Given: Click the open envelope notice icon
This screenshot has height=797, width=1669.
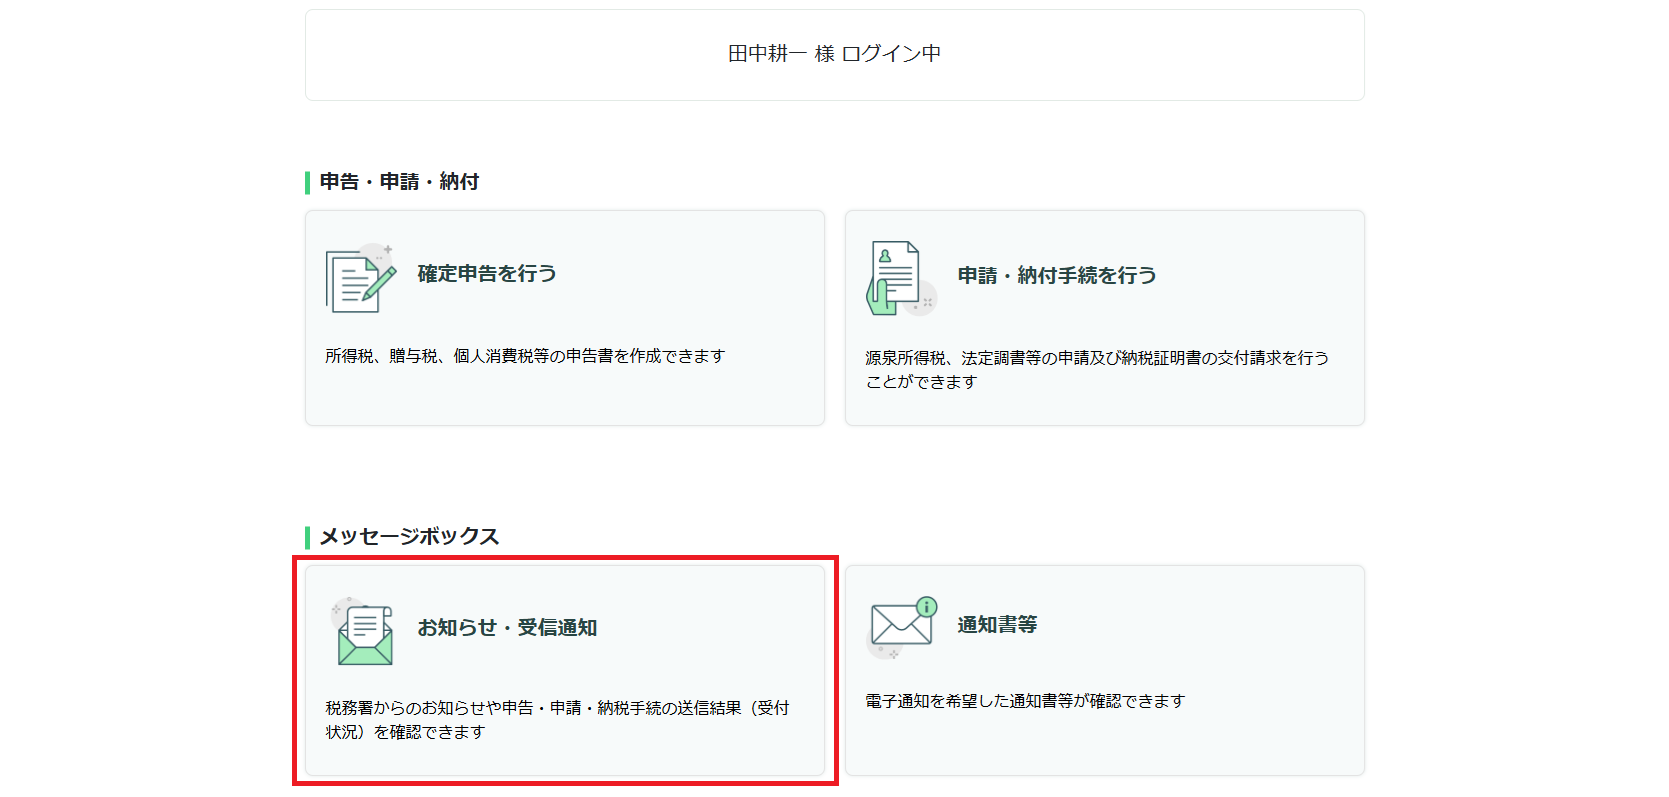Looking at the screenshot, I should (364, 635).
